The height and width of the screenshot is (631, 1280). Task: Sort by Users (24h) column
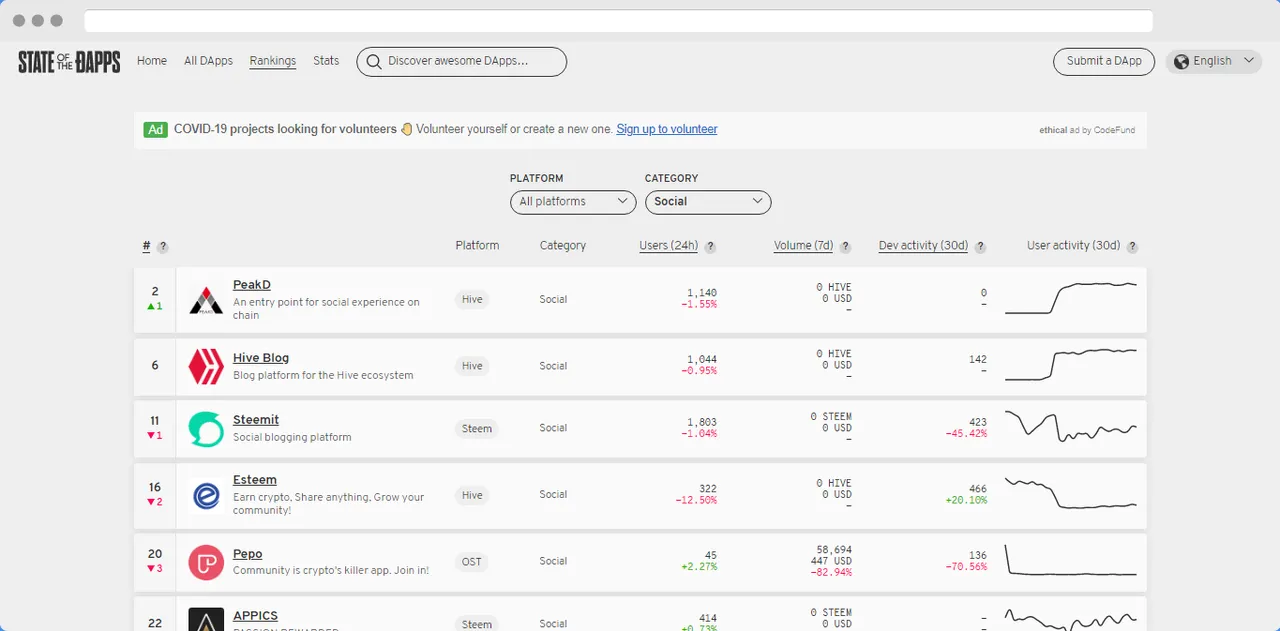coord(669,246)
